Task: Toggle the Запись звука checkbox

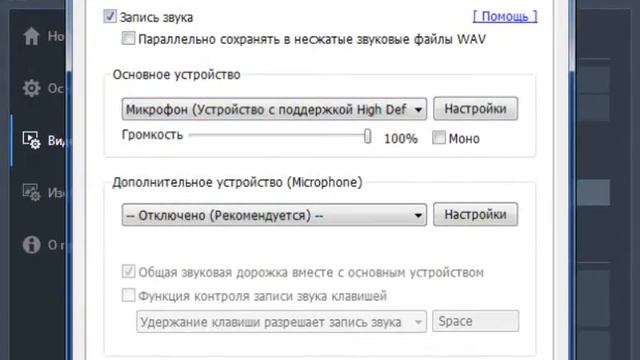Action: pos(110,16)
